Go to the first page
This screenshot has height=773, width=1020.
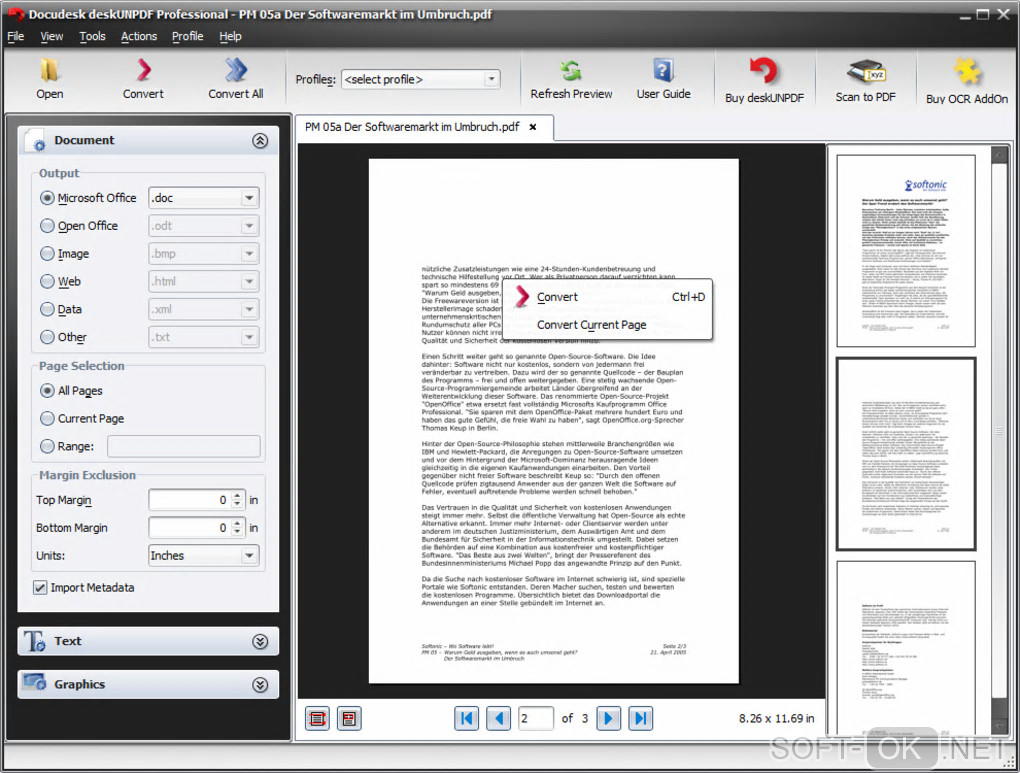(466, 718)
